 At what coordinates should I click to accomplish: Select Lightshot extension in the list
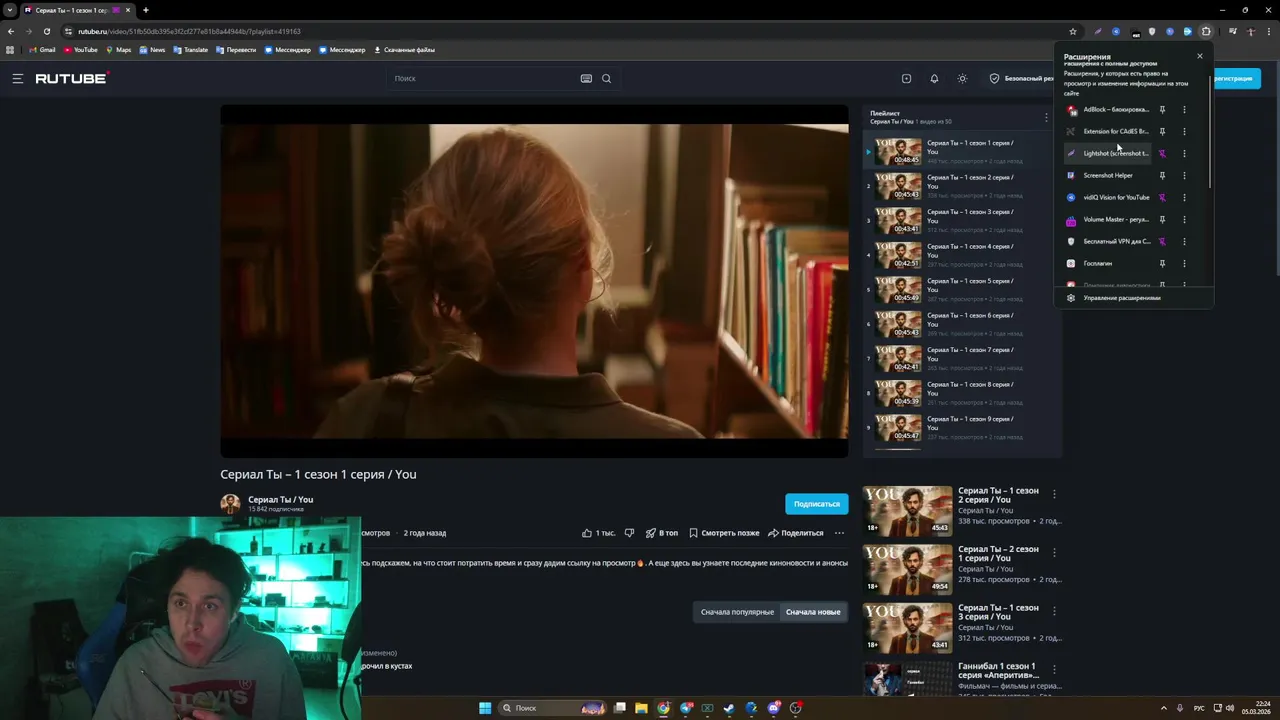tap(1107, 154)
